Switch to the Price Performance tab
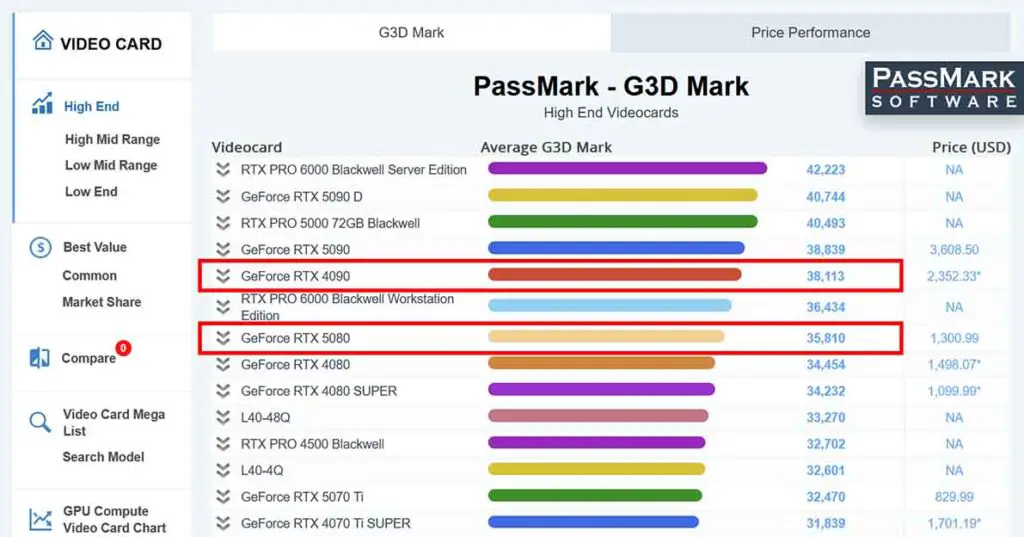 point(810,32)
